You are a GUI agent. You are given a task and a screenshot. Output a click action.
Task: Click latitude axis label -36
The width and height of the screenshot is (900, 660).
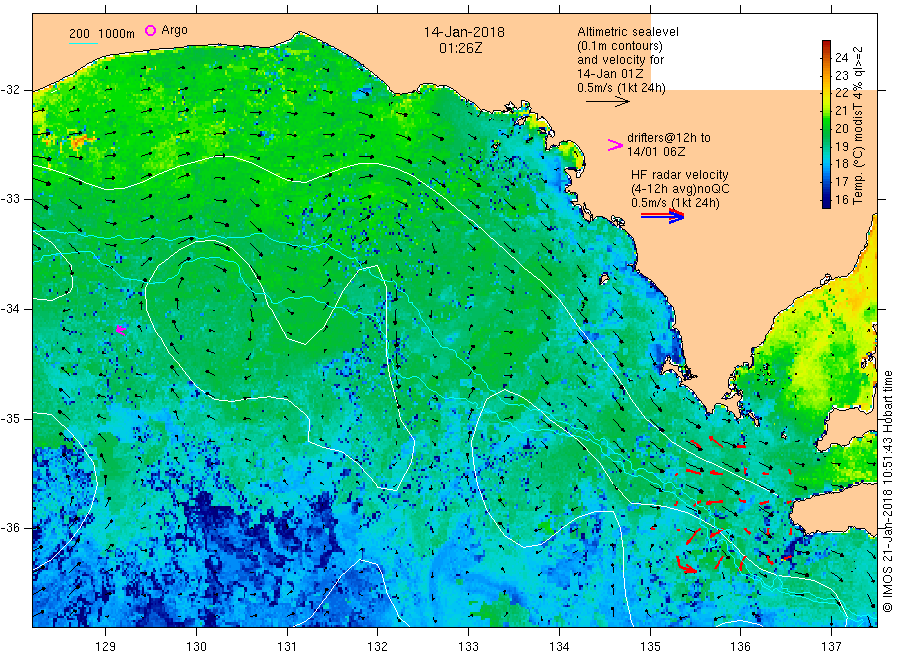click(10, 528)
